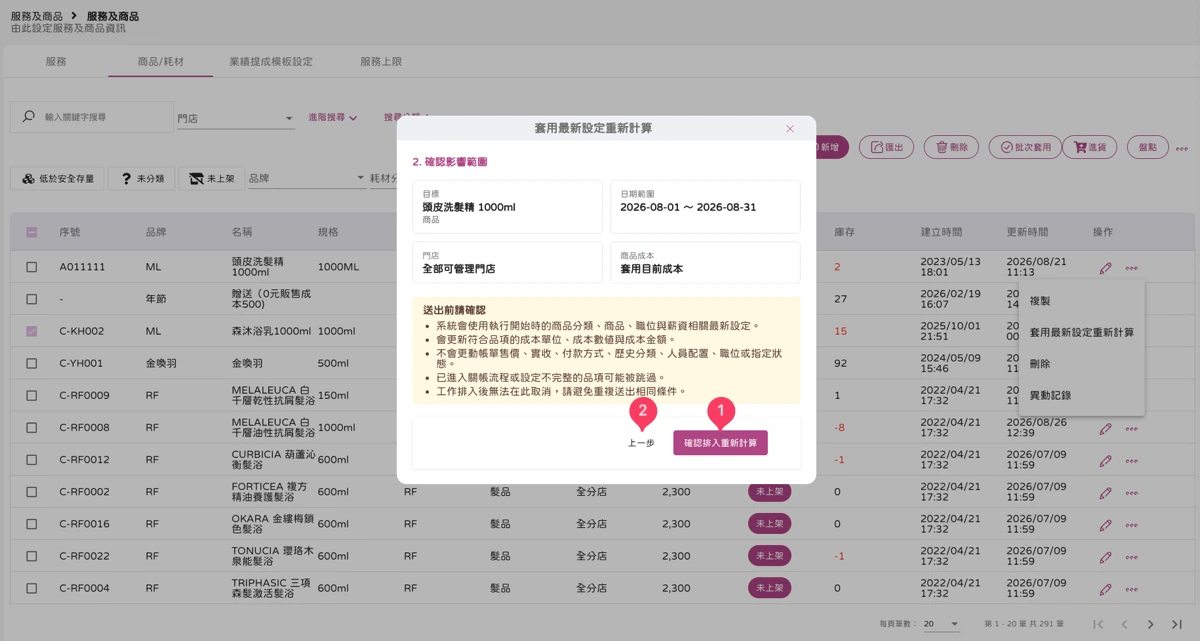
Task: Open the 品牌 brand filter dropdown
Action: [x=306, y=178]
